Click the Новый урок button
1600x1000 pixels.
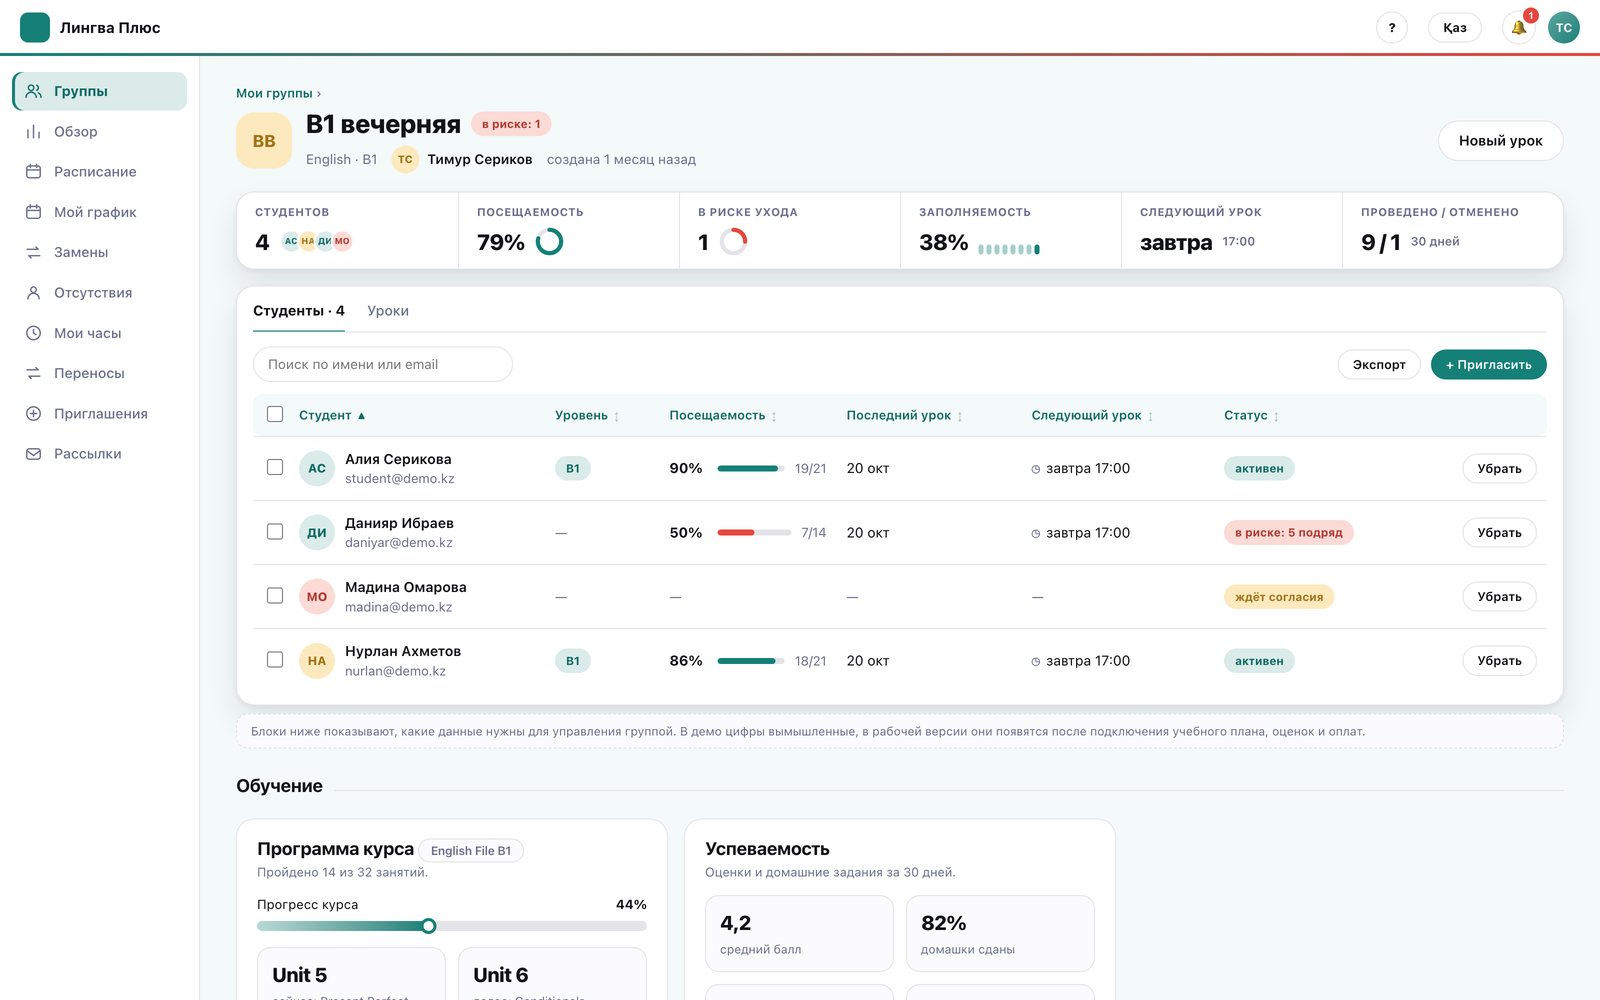(x=1500, y=141)
